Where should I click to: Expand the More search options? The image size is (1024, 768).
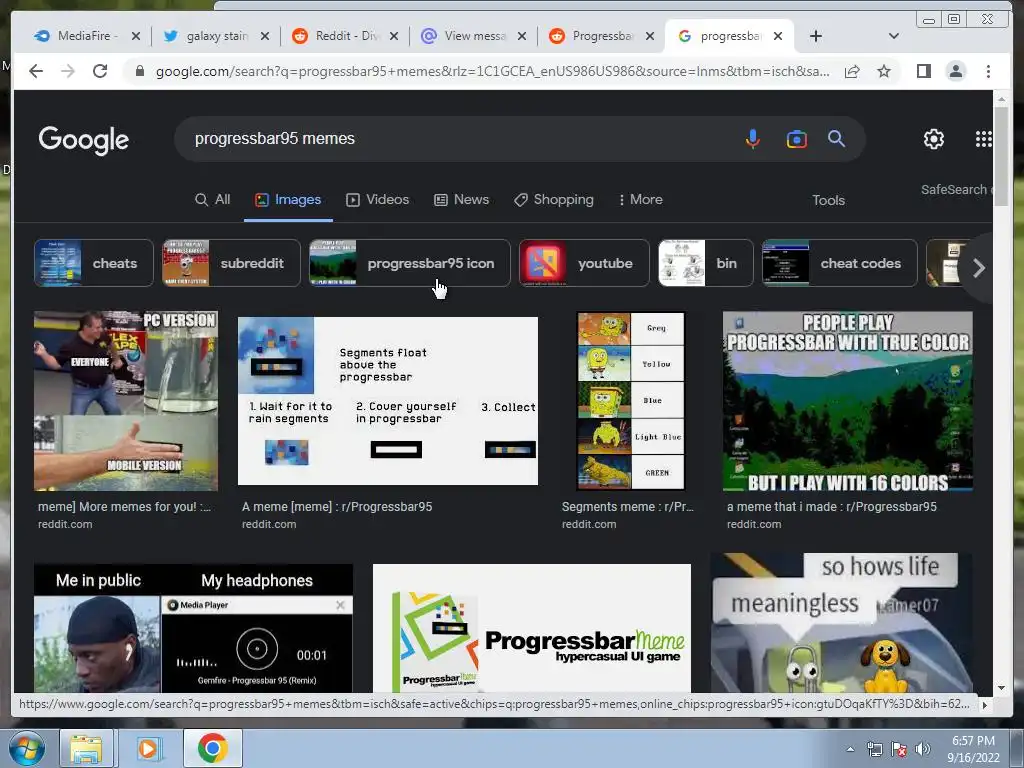(641, 200)
